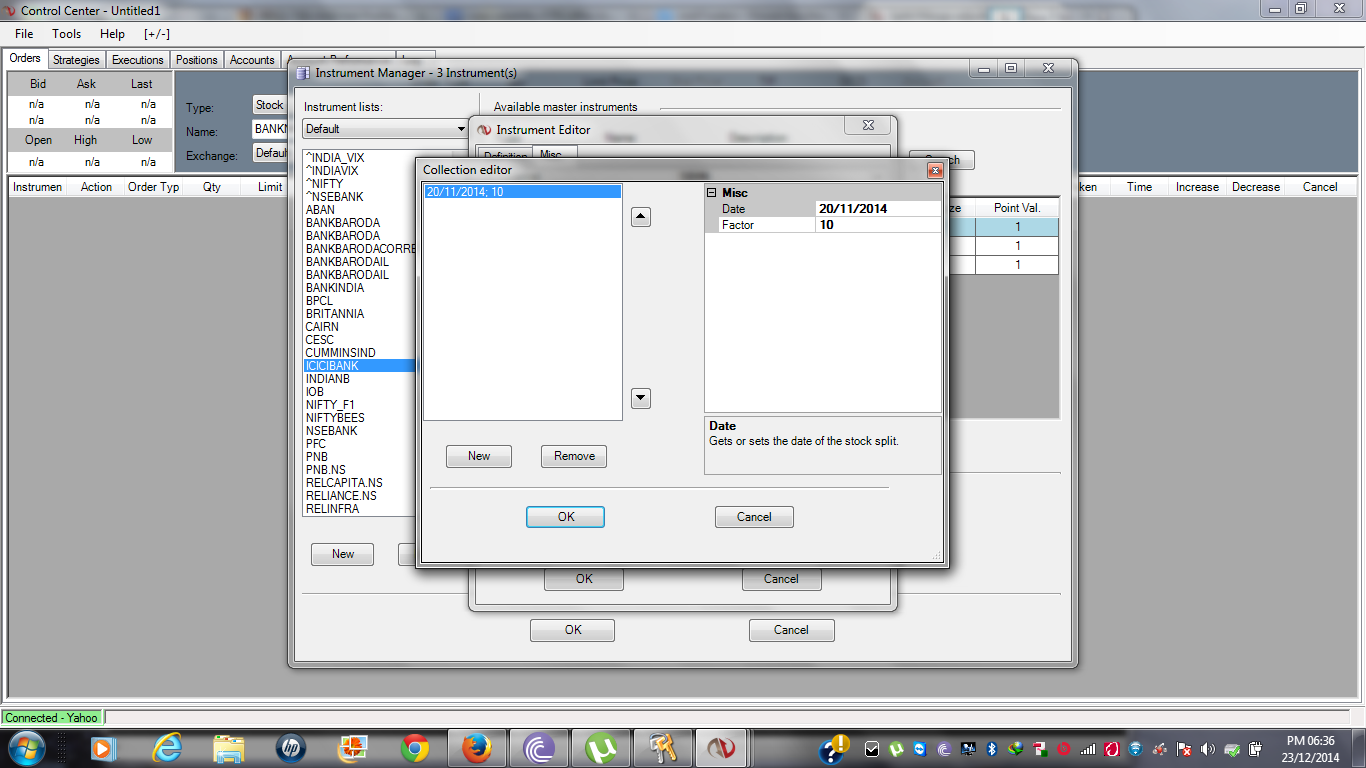Switch to the Accounts tab

[252, 60]
